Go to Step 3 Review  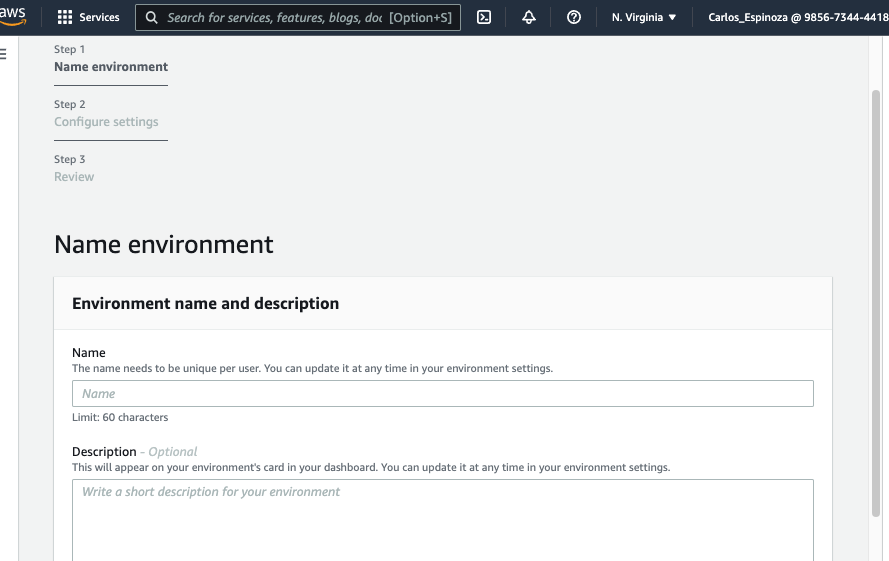click(74, 176)
